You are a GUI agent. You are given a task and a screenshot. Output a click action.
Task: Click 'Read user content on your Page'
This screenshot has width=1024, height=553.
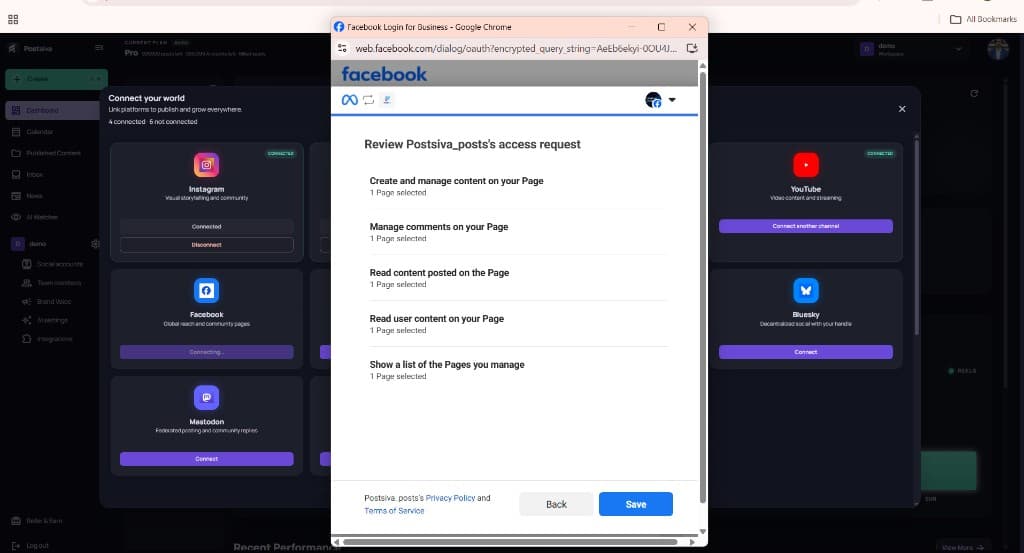pos(437,319)
